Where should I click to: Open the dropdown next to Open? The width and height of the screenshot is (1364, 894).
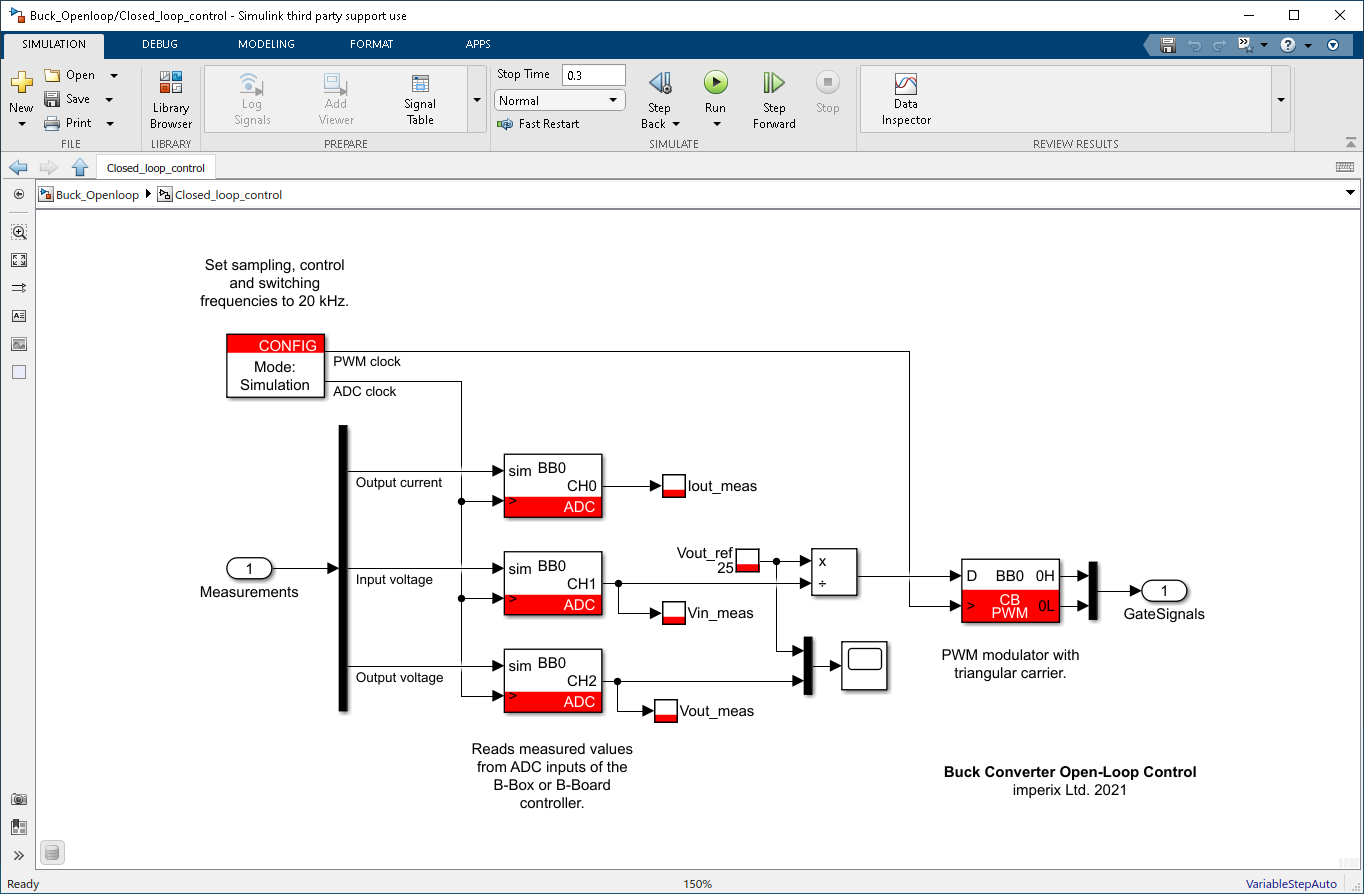113,74
